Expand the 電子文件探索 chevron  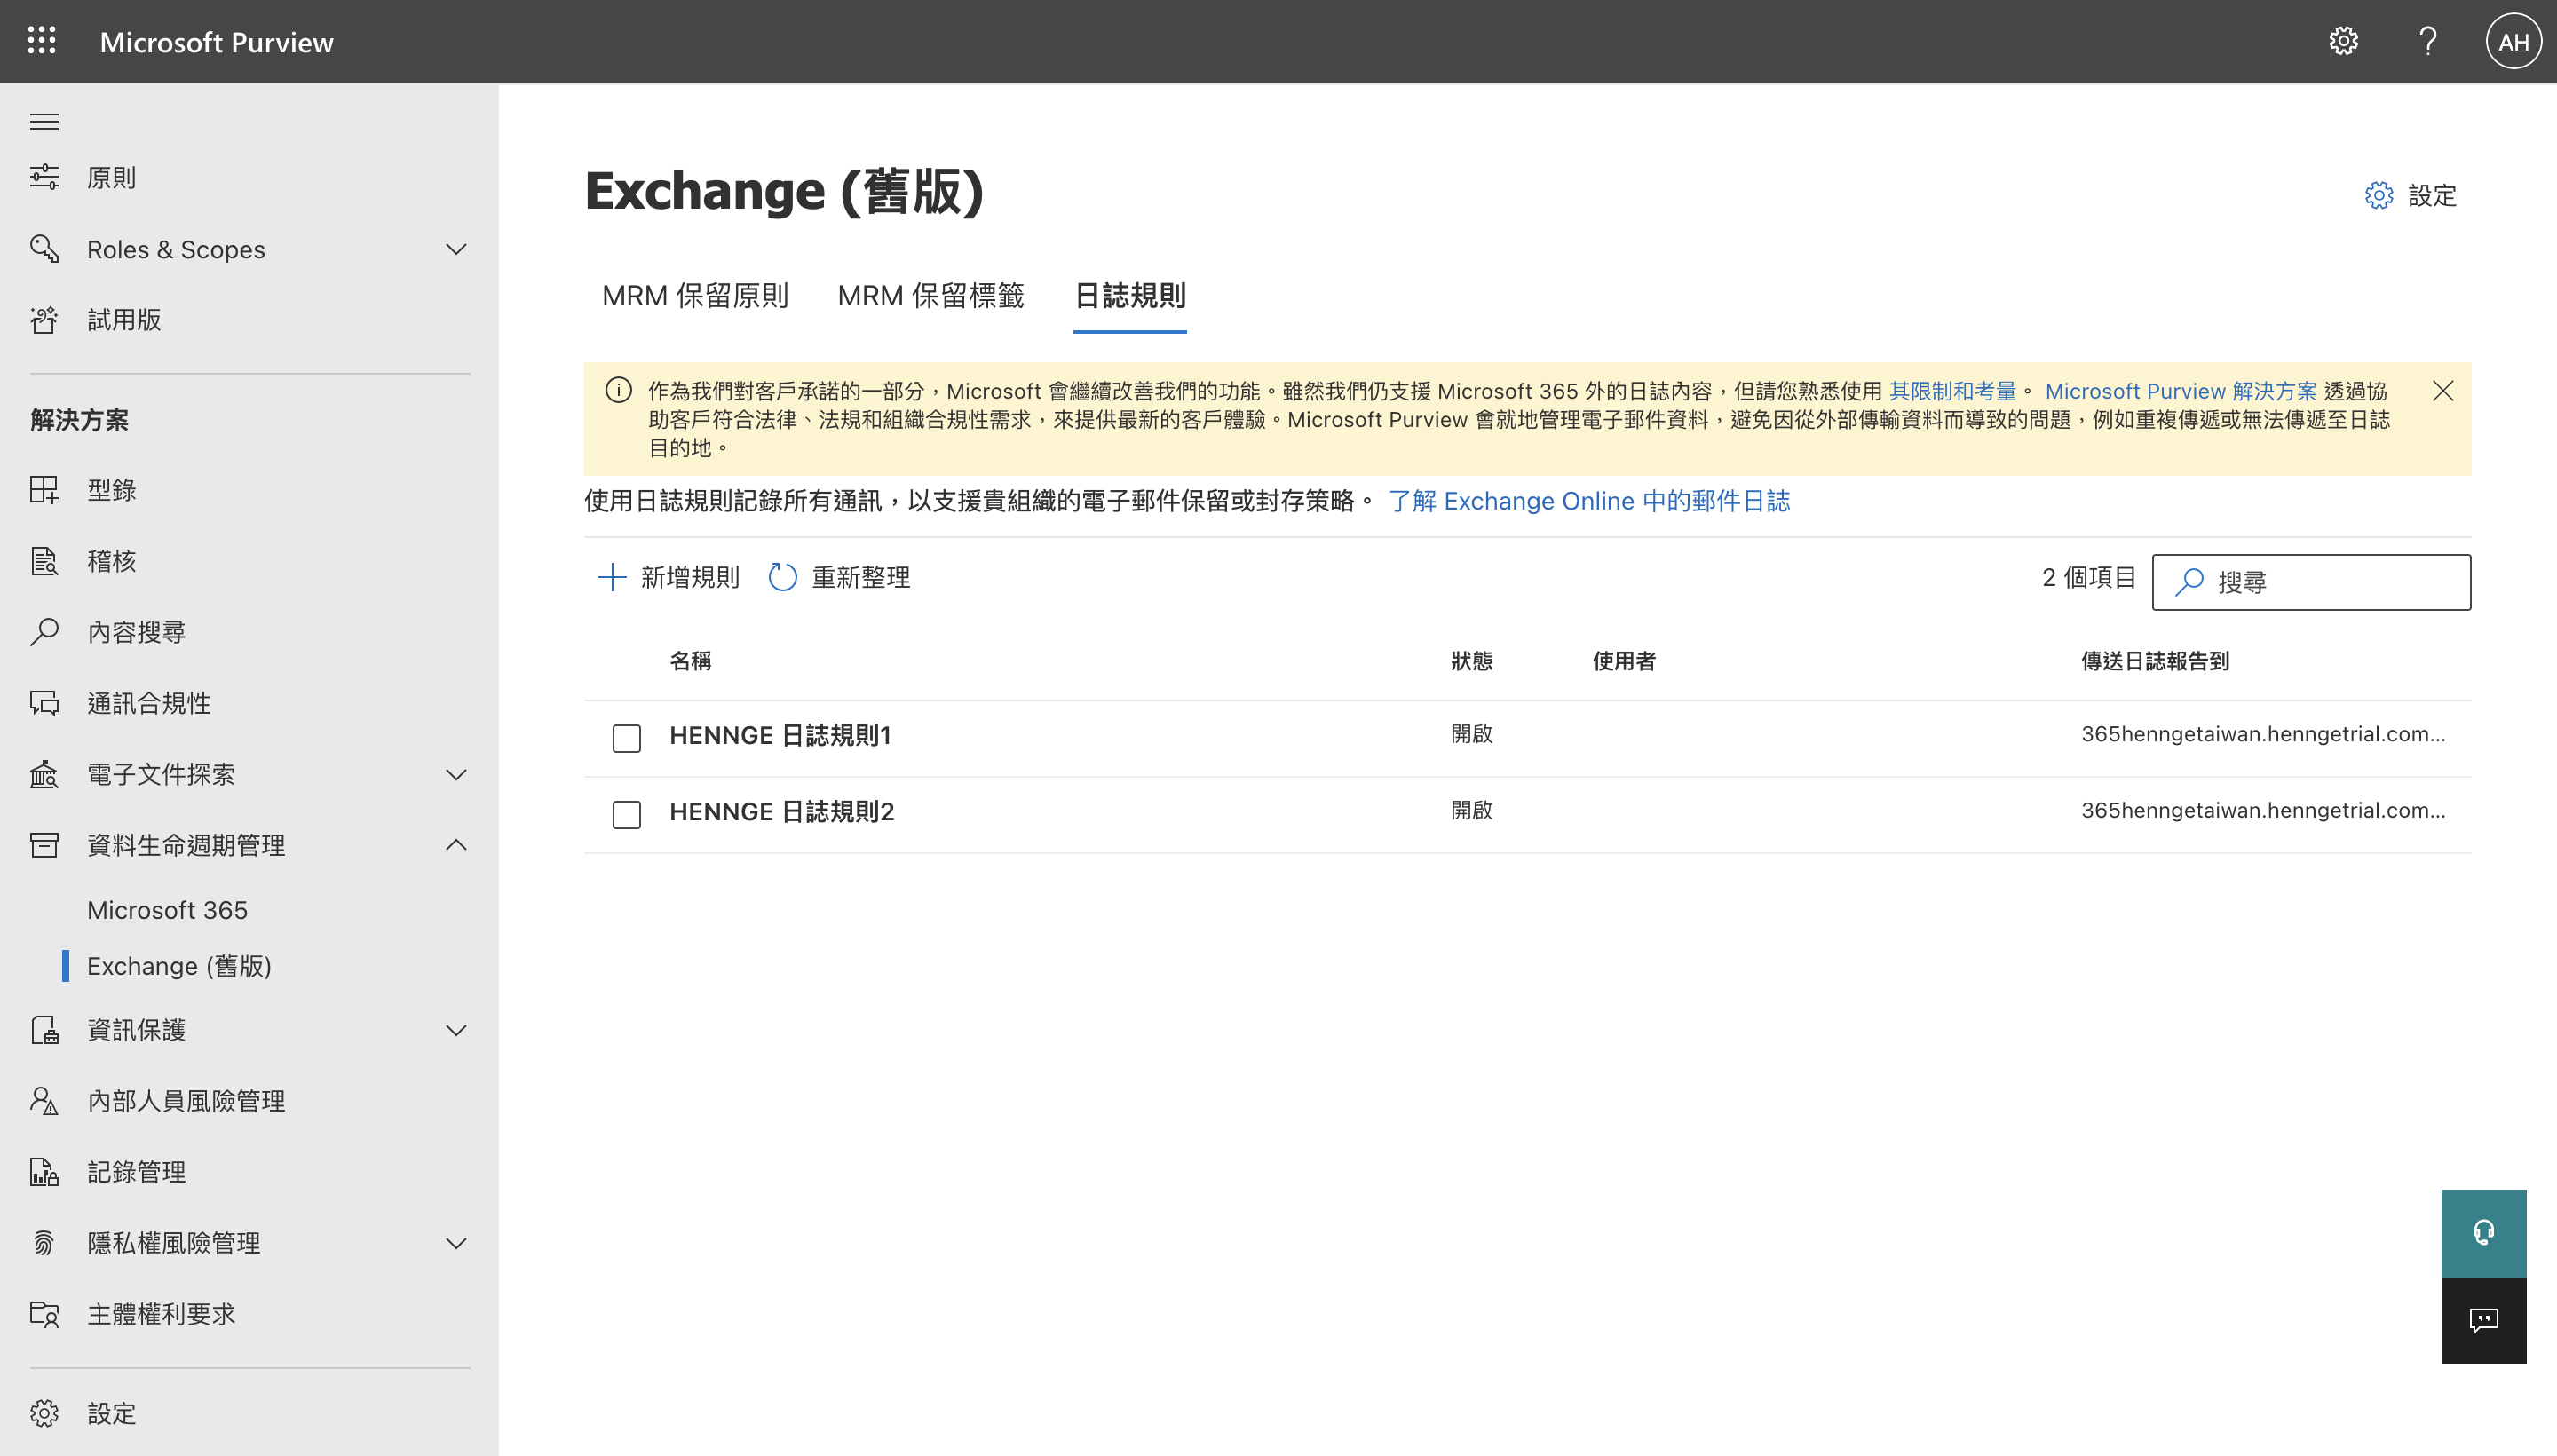(x=456, y=774)
